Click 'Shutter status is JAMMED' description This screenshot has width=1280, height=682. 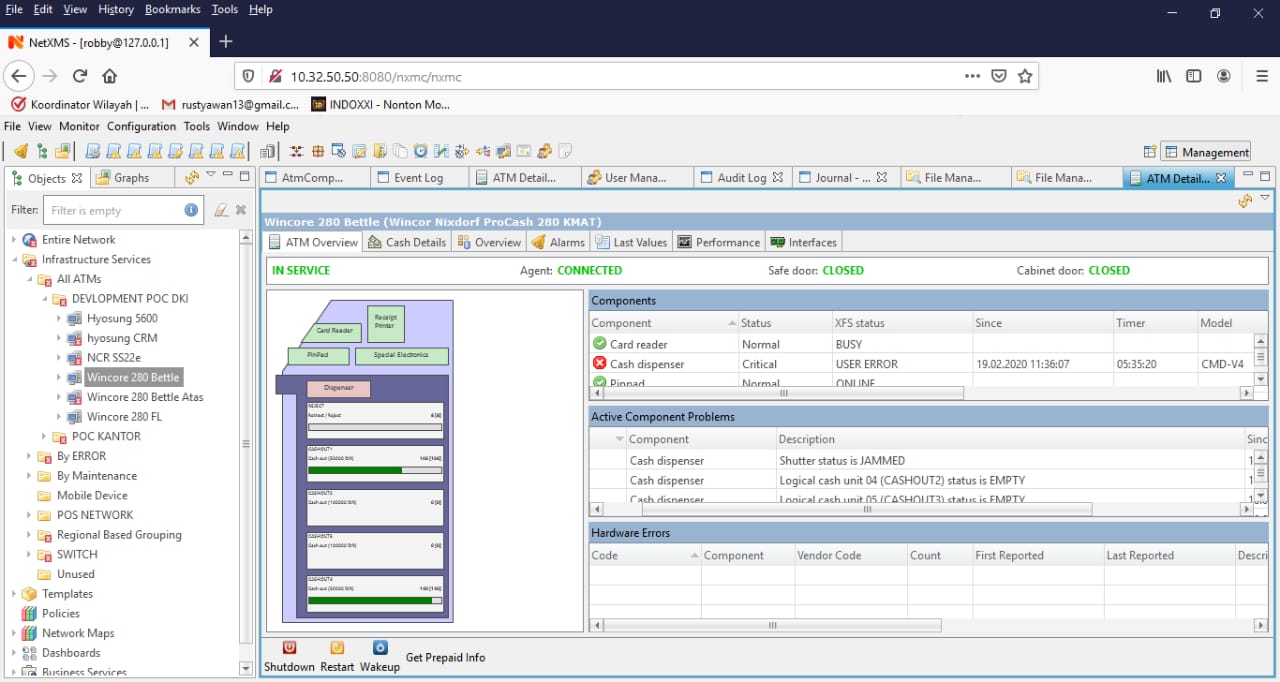pos(842,461)
